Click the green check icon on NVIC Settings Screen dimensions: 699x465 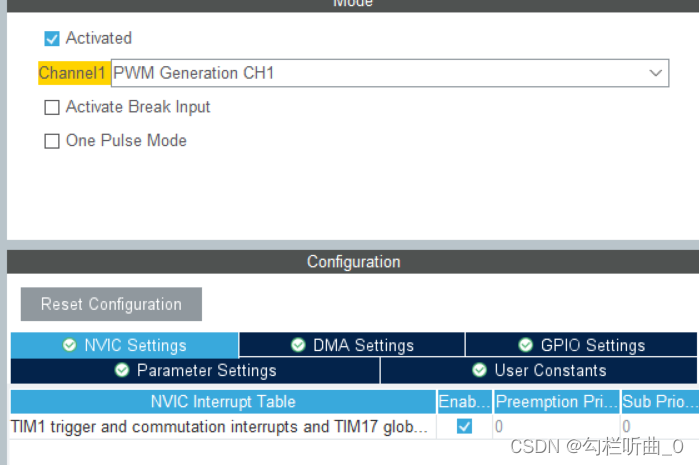click(x=69, y=345)
